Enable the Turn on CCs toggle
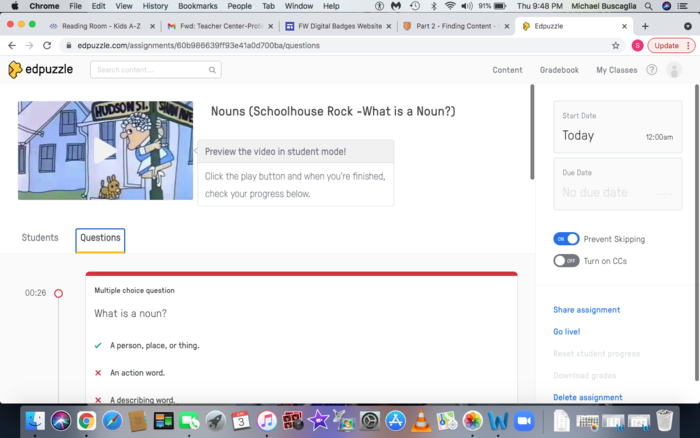Screen dimensions: 700x438 566,260
